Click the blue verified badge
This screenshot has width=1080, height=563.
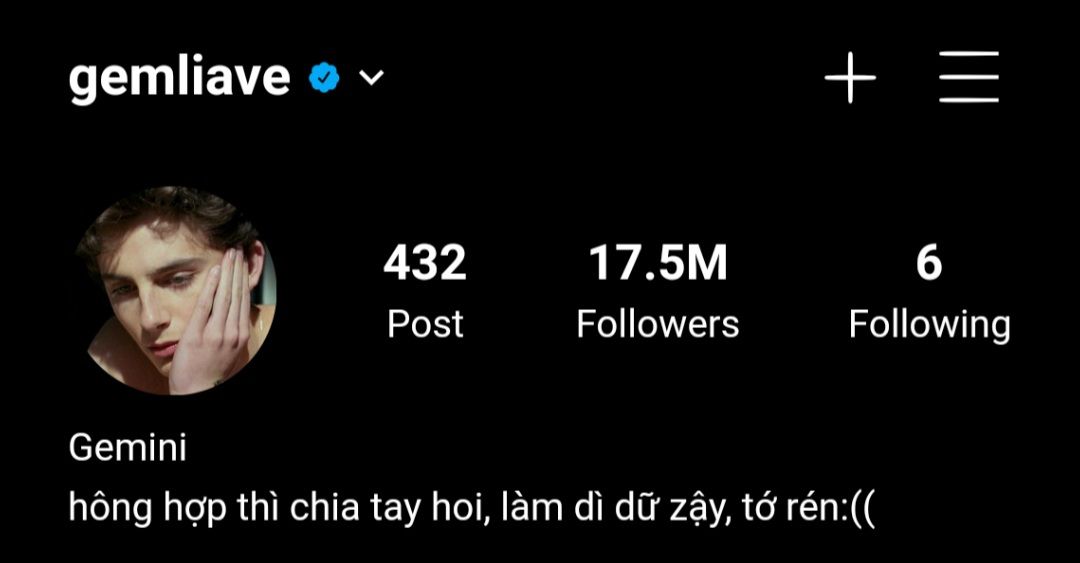tap(324, 77)
